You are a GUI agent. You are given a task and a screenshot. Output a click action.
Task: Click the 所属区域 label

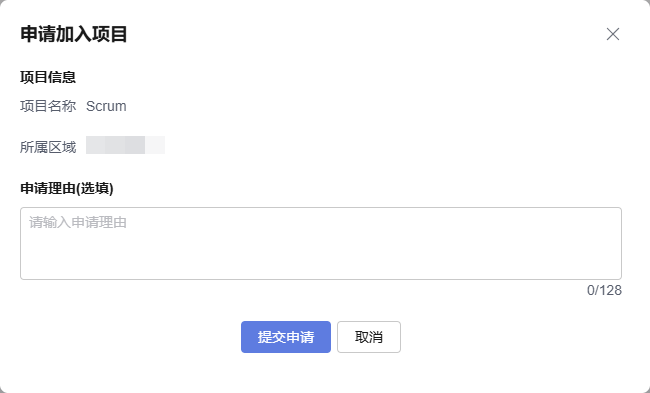coord(48,147)
